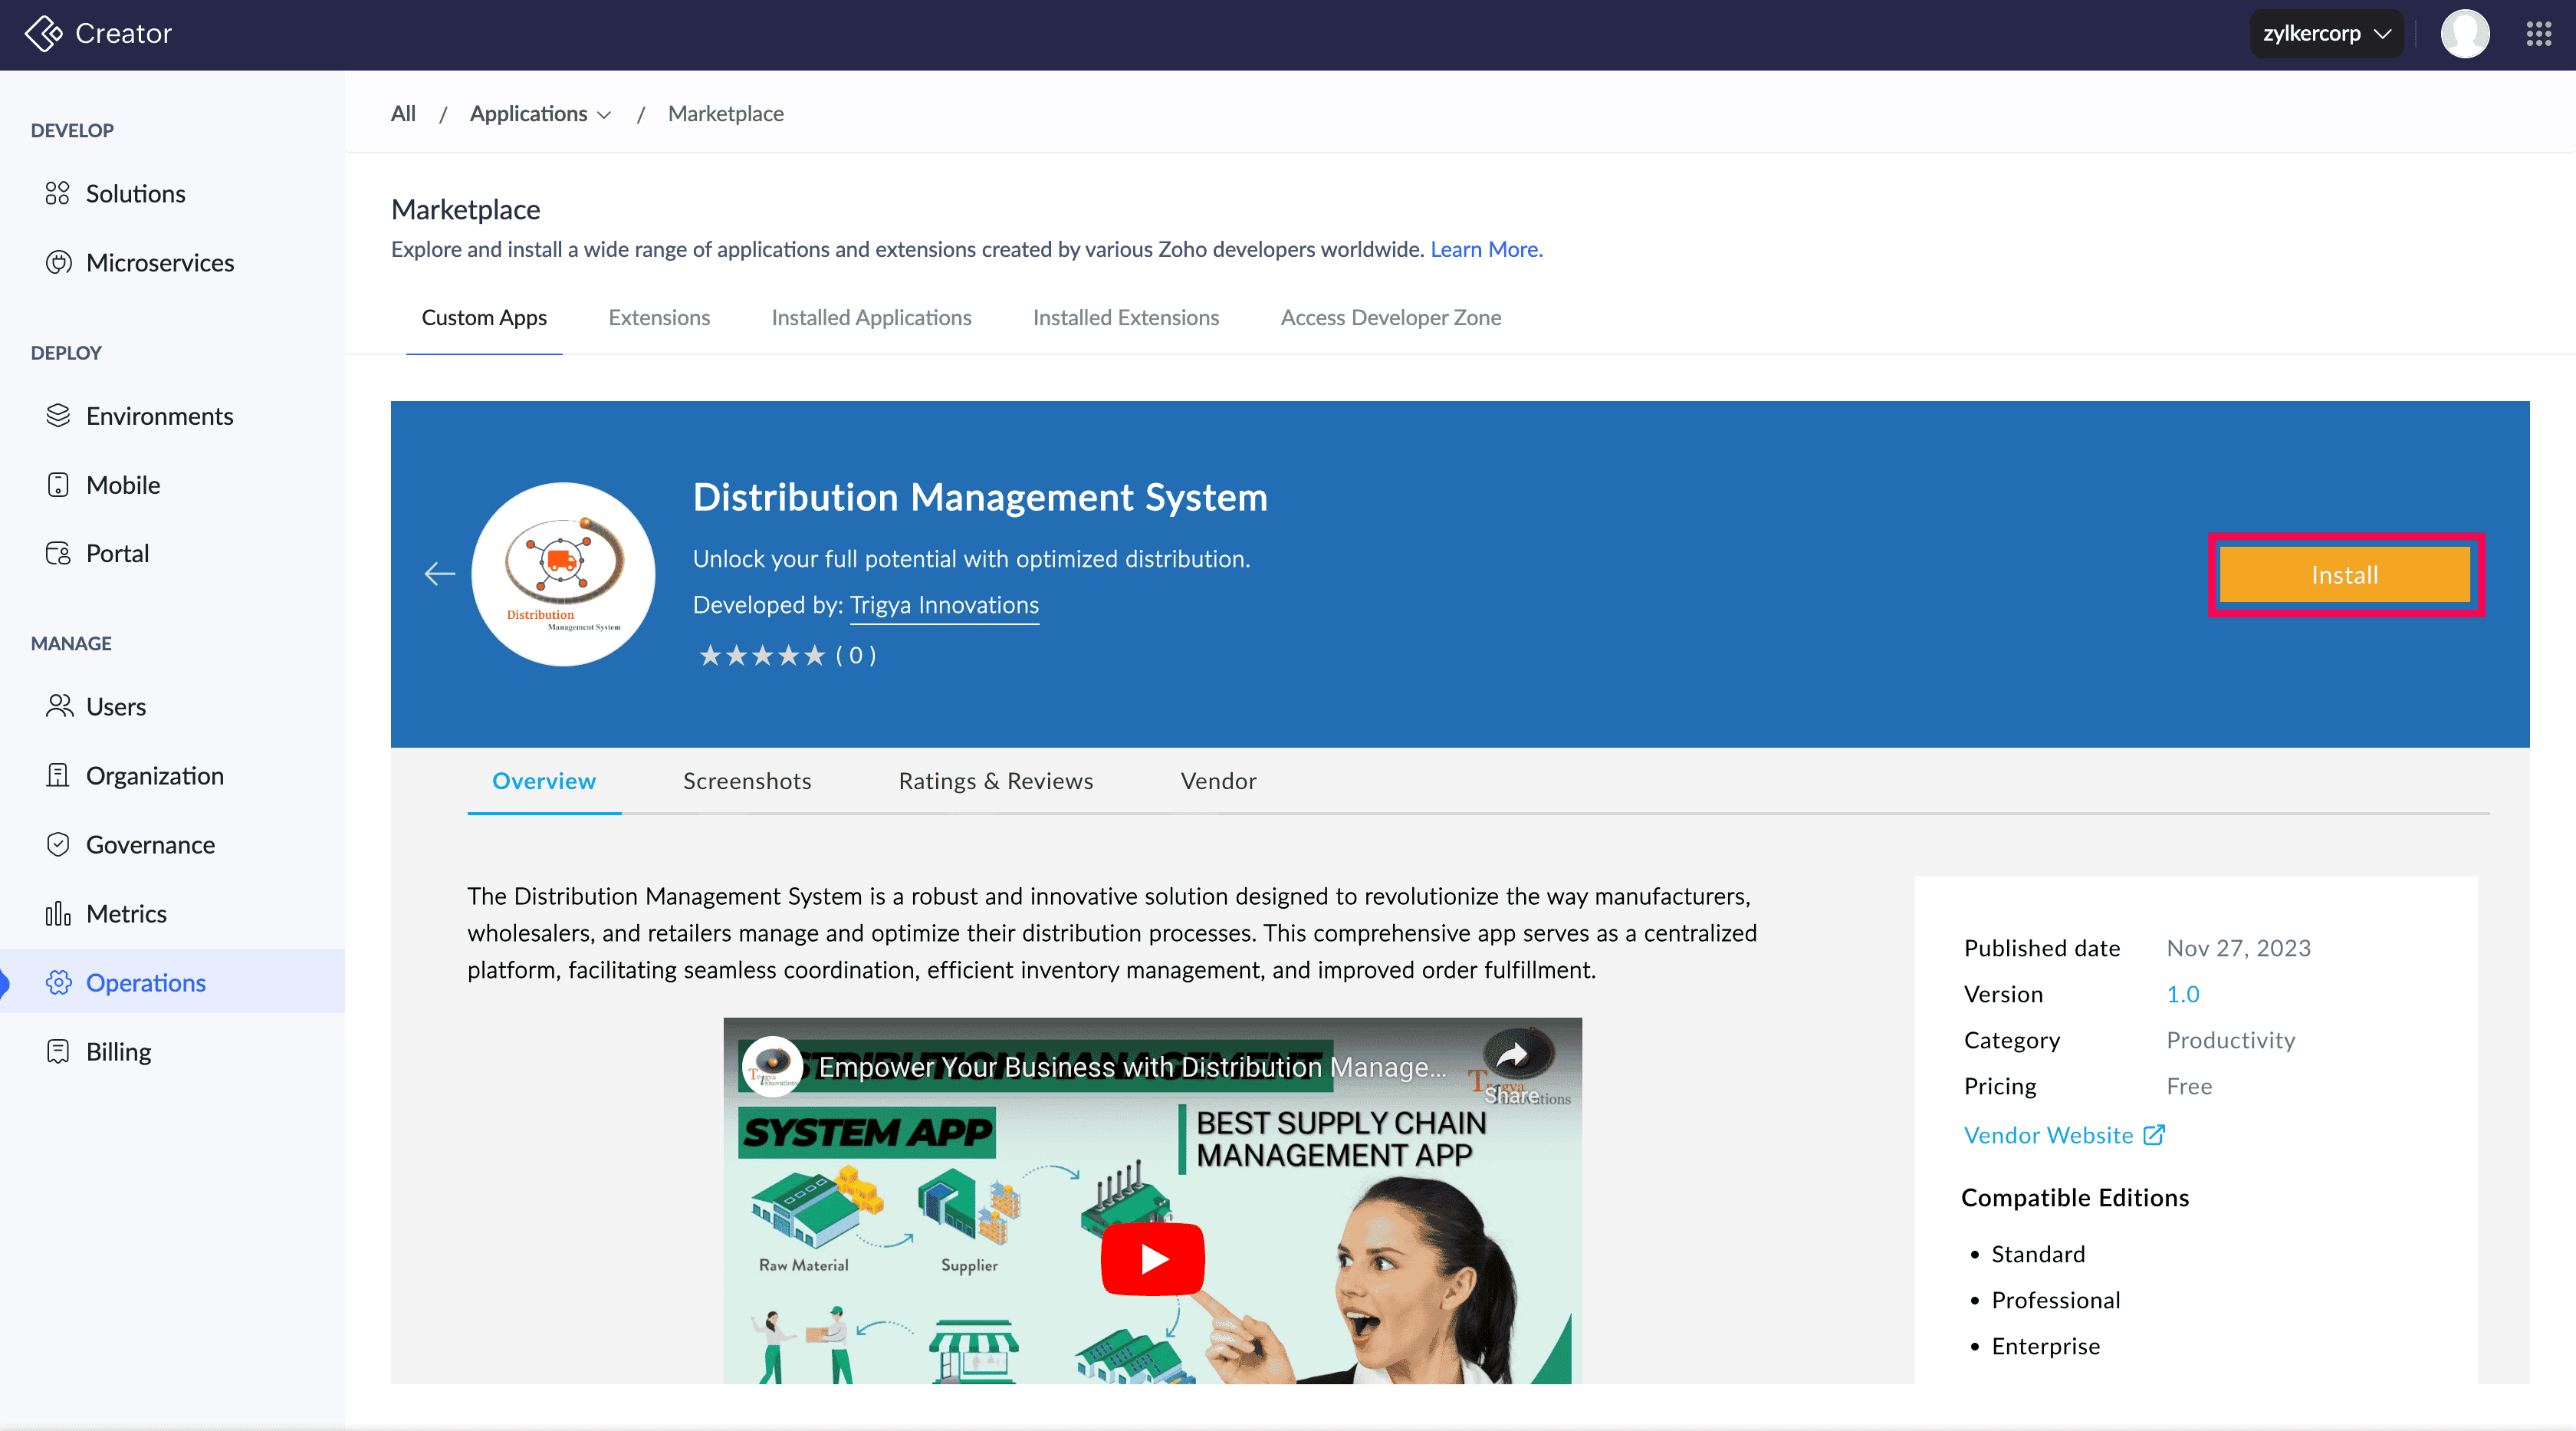Switch to the Ratings & Reviews tab
This screenshot has width=2576, height=1431.
995,781
